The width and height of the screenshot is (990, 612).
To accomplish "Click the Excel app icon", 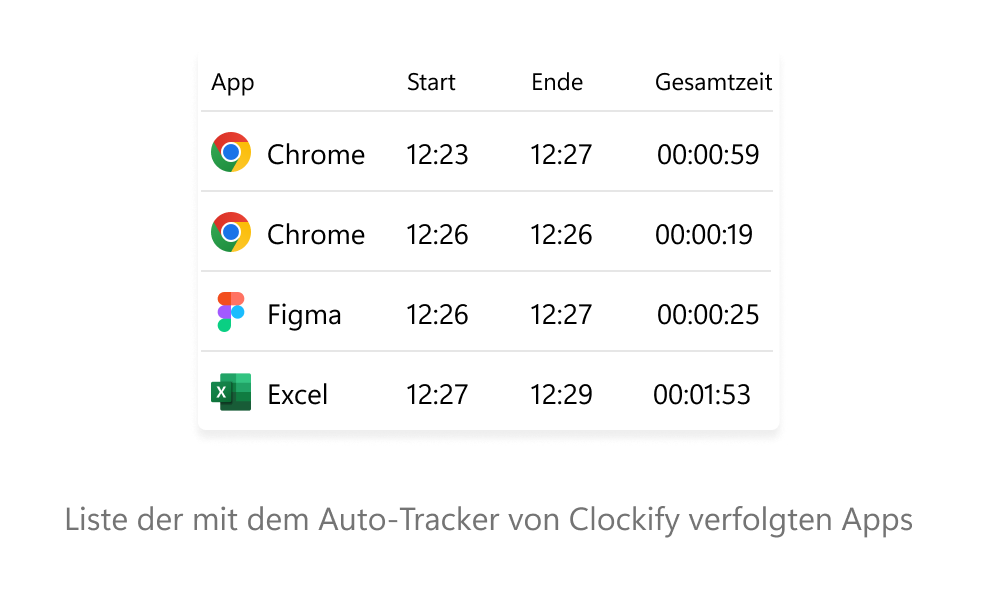I will (x=230, y=392).
